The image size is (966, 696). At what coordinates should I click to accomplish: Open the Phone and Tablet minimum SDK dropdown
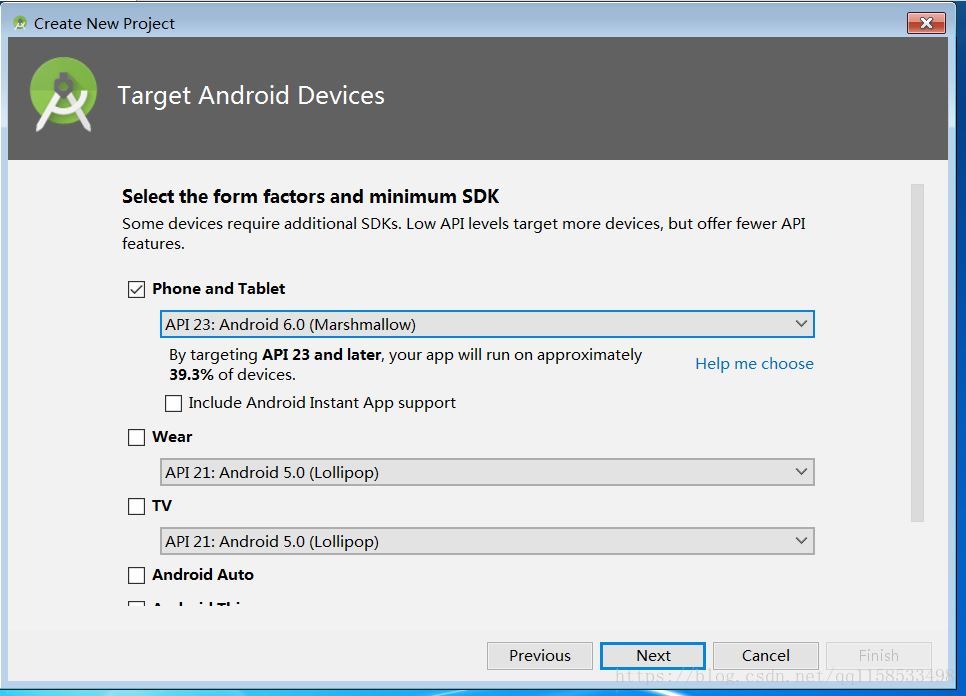487,324
